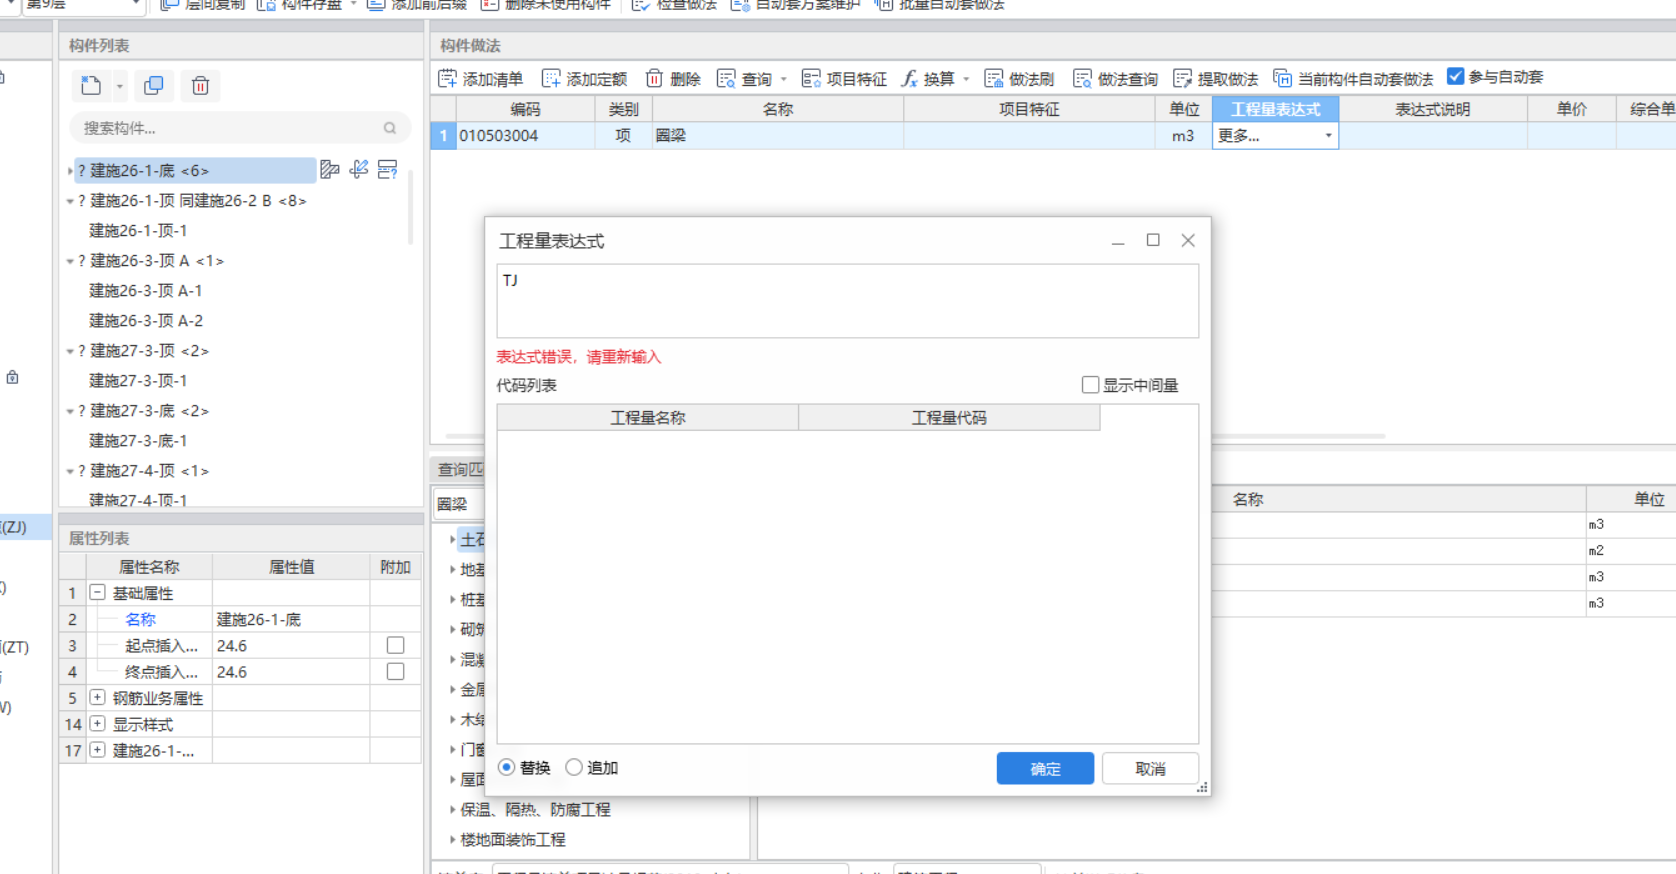Click the pick icon beside 建施26-1-底
1676x874 pixels.
[x=359, y=170]
